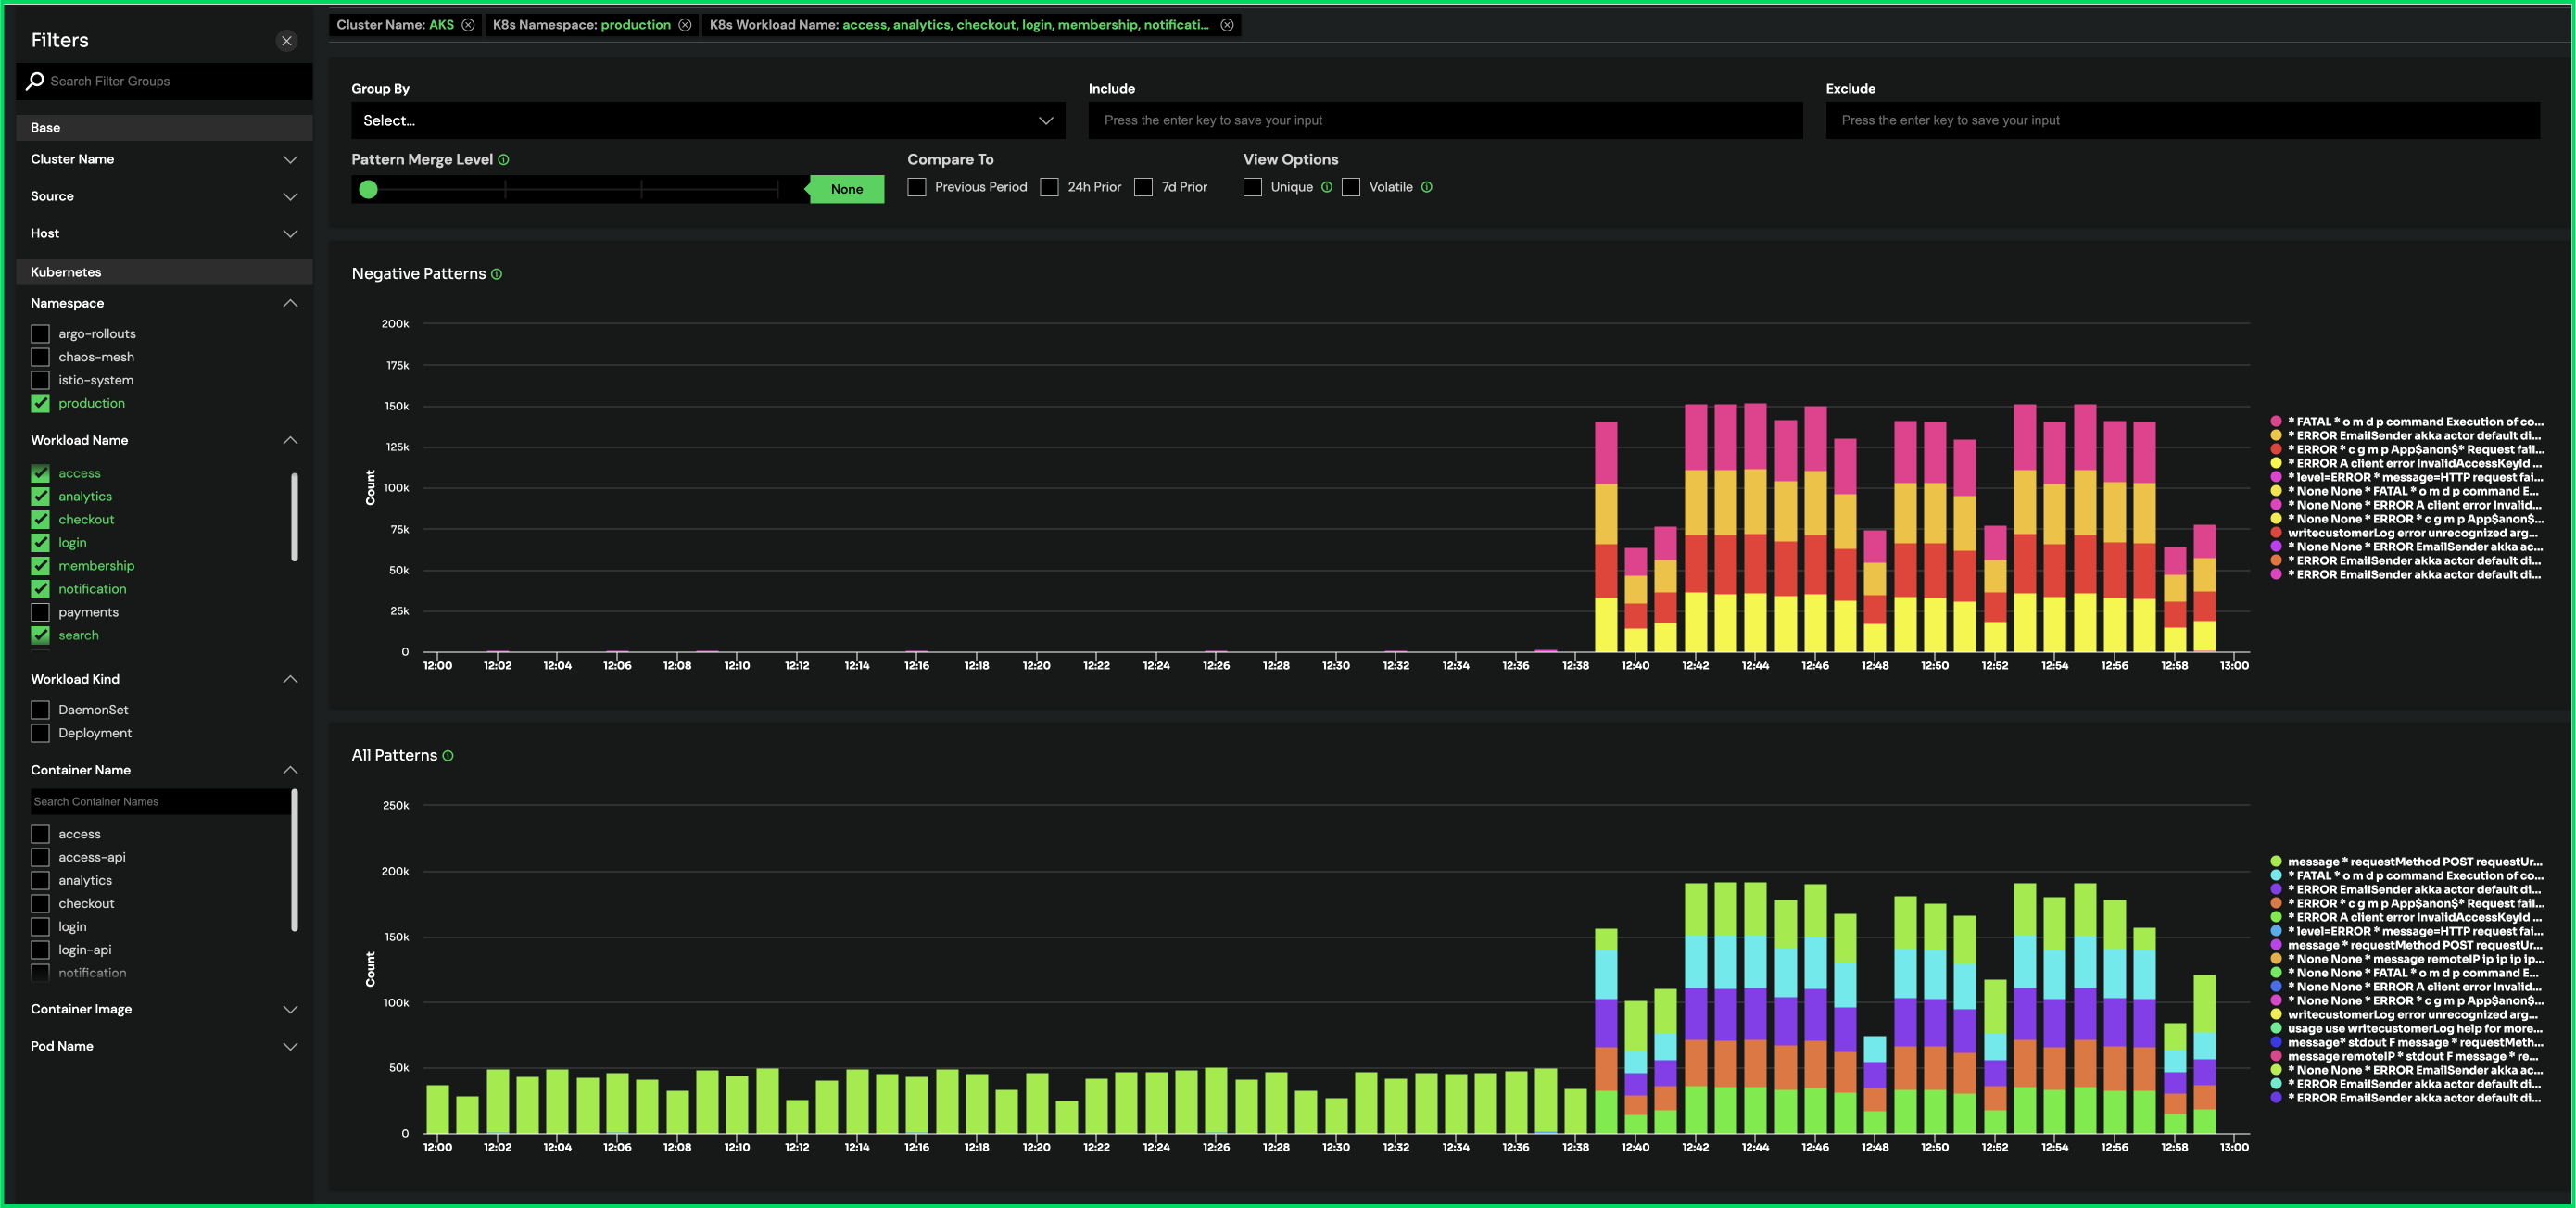Remove the K8s Workload Name filter chip
The height and width of the screenshot is (1208, 2576).
click(1227, 25)
